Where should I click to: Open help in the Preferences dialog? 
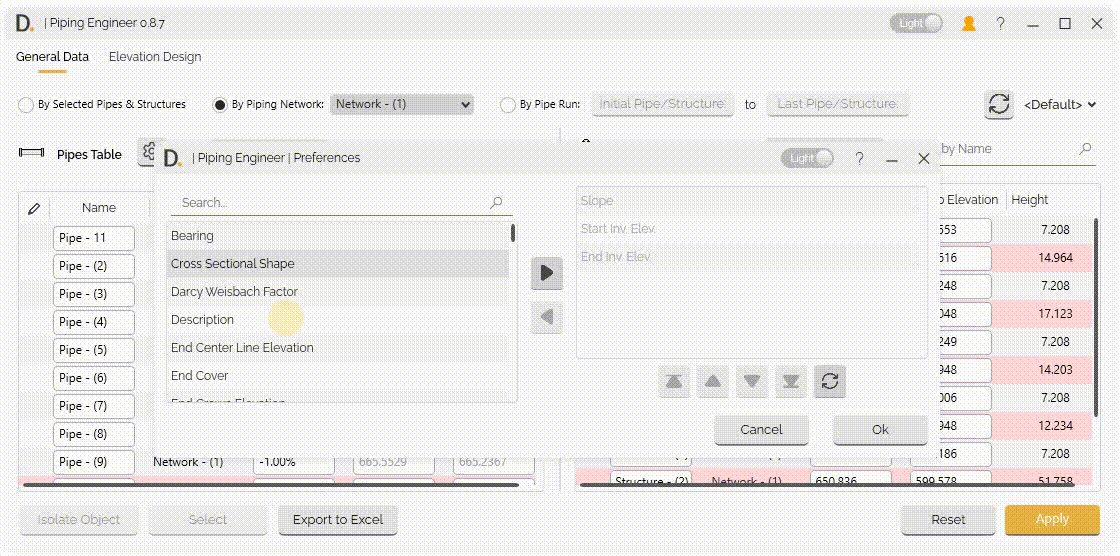pyautogui.click(x=859, y=159)
